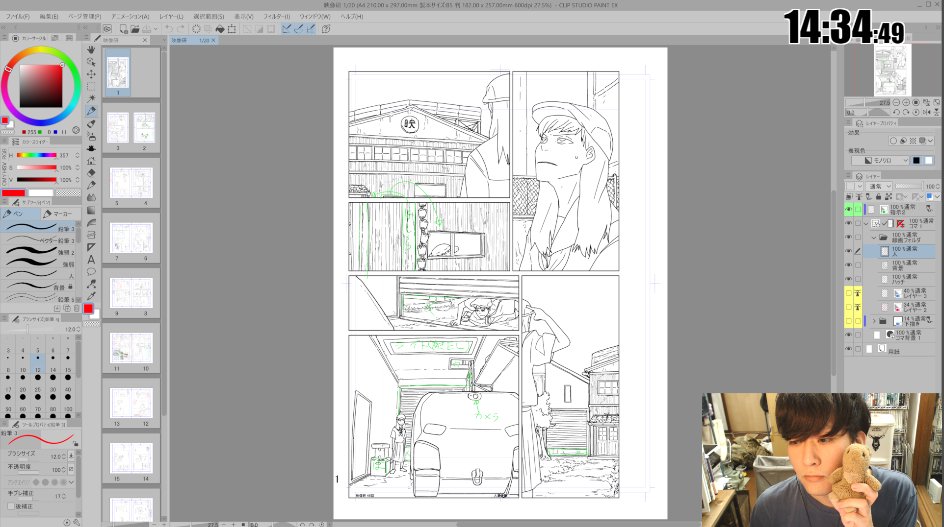Open the アニメーション(A) menu
The height and width of the screenshot is (527, 944).
click(x=130, y=16)
